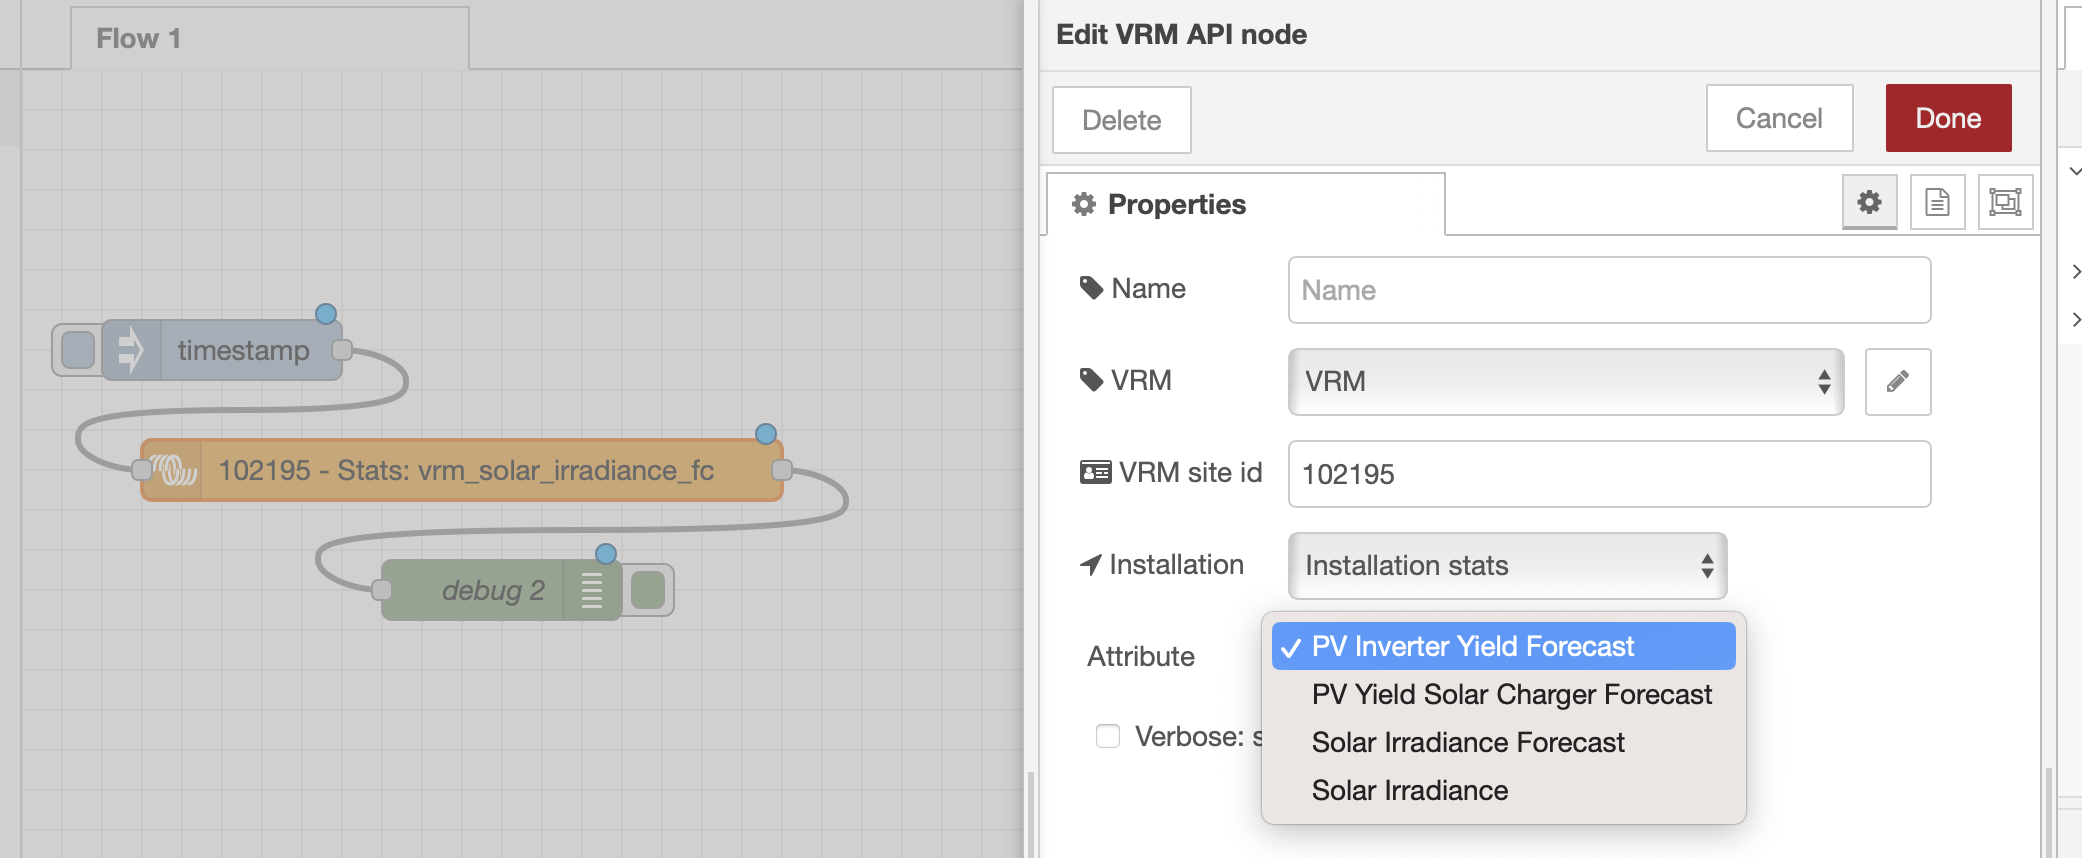
Task: Edit VRM config with pencil icon
Action: 1897,381
